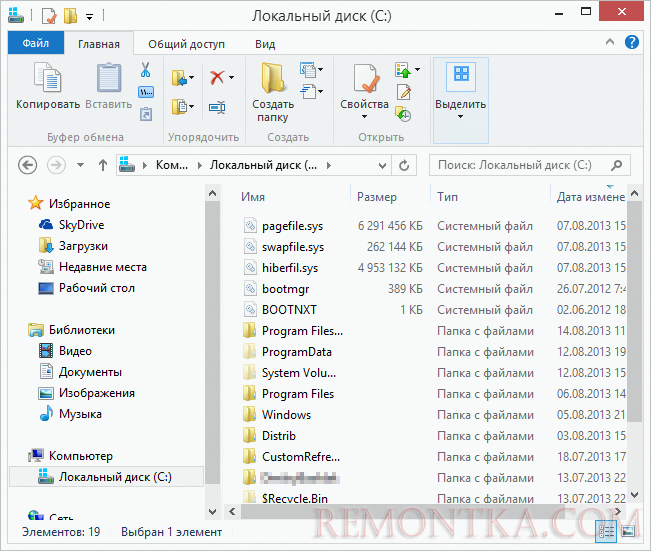Screen dimensions: 651x551
Task: Sort by Тип column header
Action: coord(447,197)
